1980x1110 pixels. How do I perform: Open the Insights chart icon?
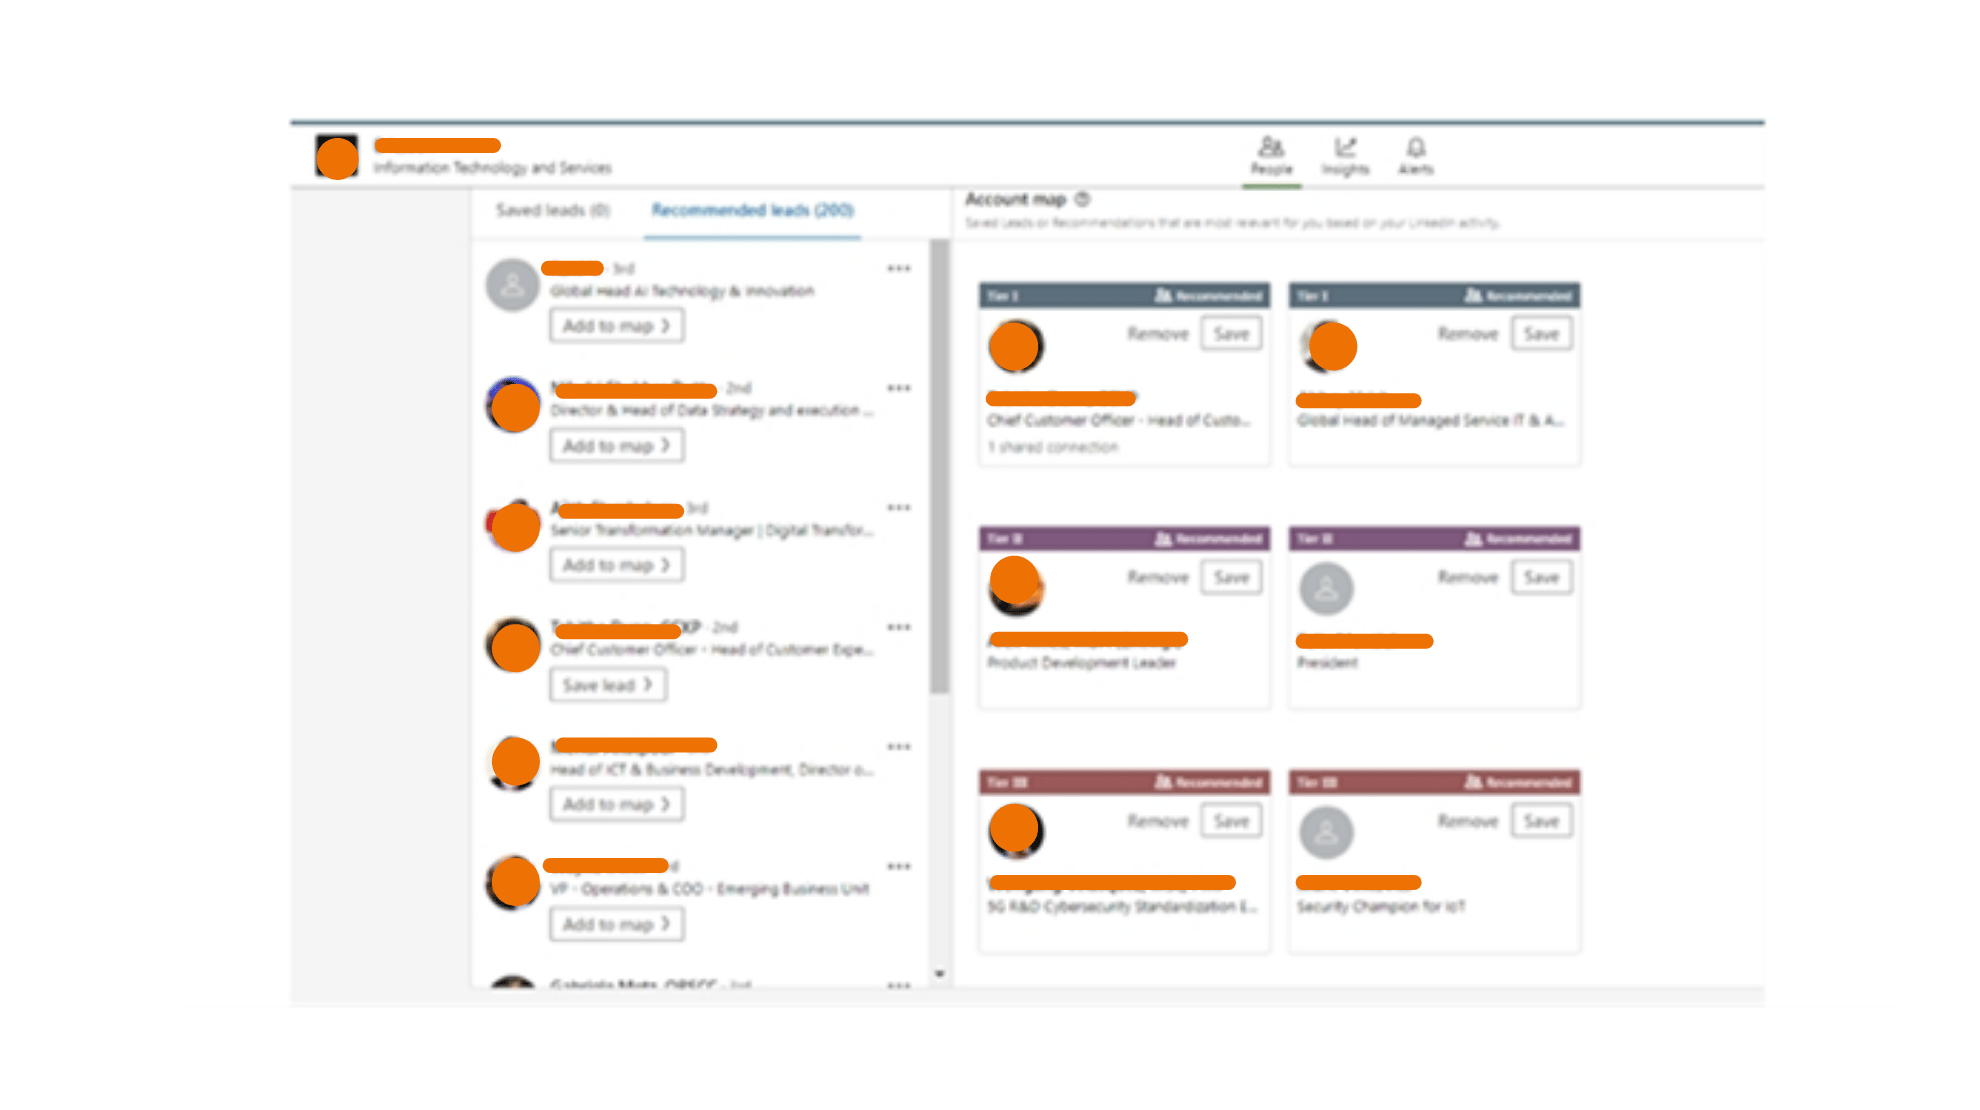(1345, 148)
